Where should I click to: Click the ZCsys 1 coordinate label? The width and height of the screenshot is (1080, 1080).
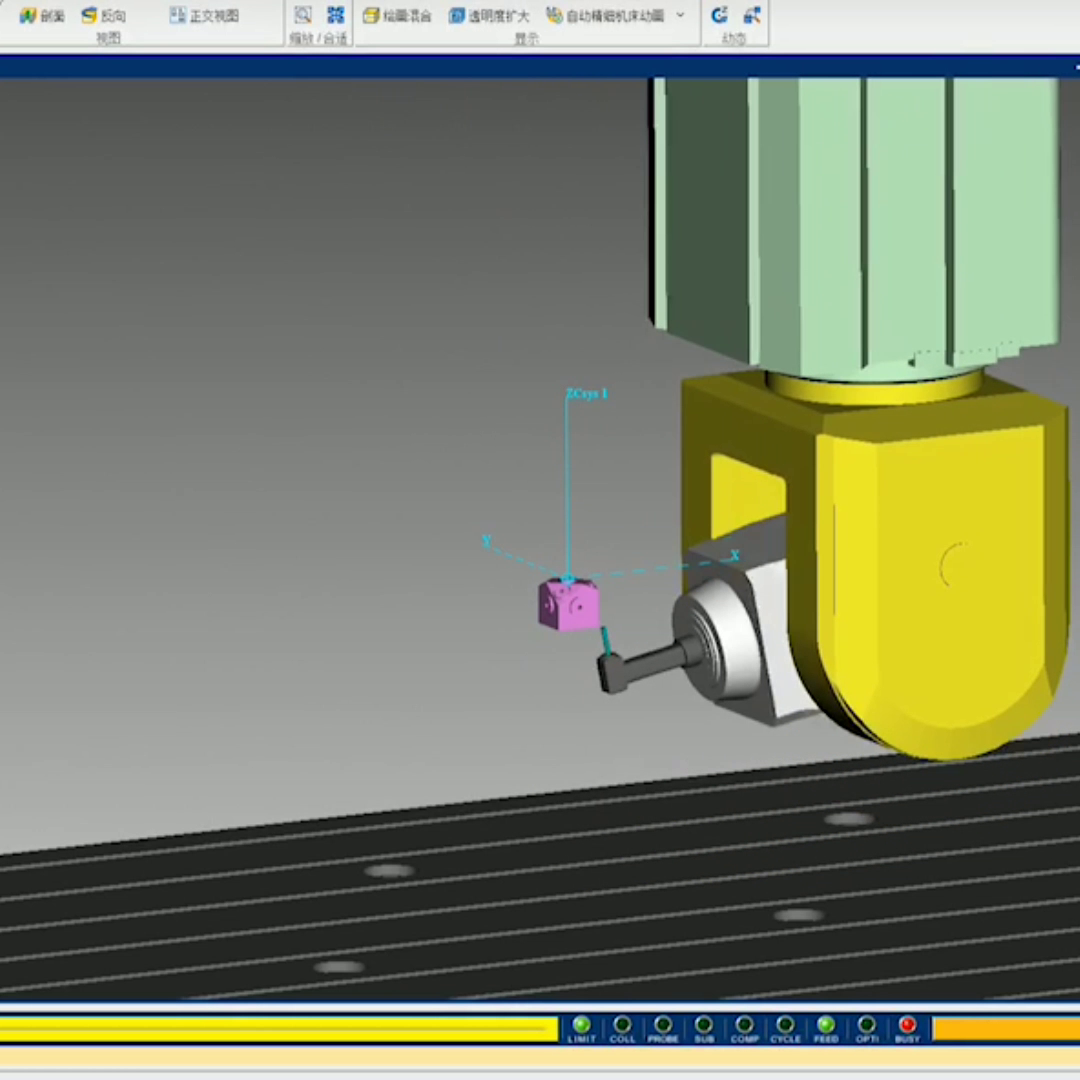[x=587, y=394]
